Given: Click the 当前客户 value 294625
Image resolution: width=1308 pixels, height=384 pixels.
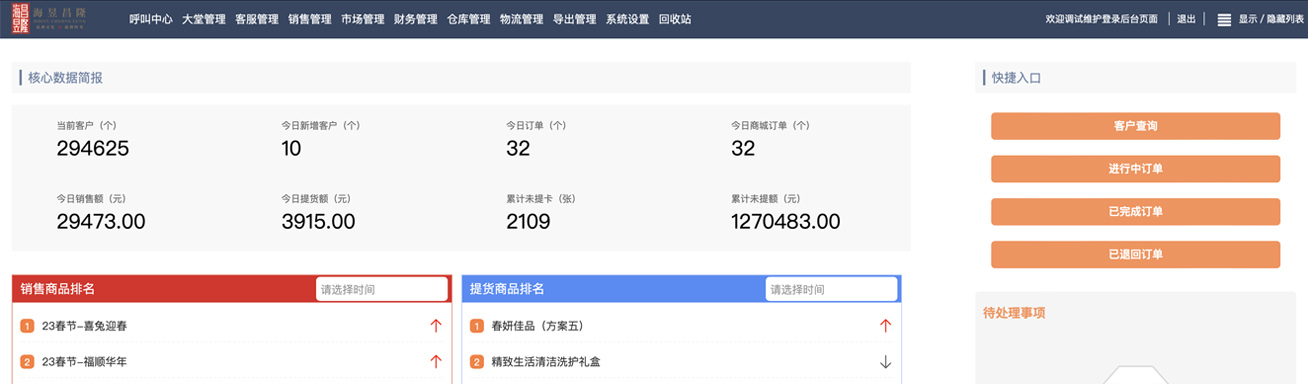Looking at the screenshot, I should 93,149.
